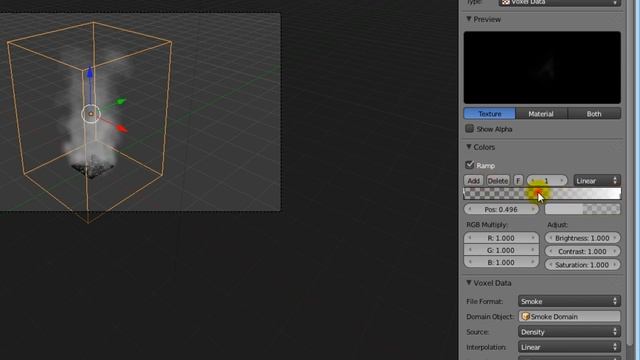Collapse the Preview panel
Image resolution: width=640 pixels, height=360 pixels.
coord(469,19)
